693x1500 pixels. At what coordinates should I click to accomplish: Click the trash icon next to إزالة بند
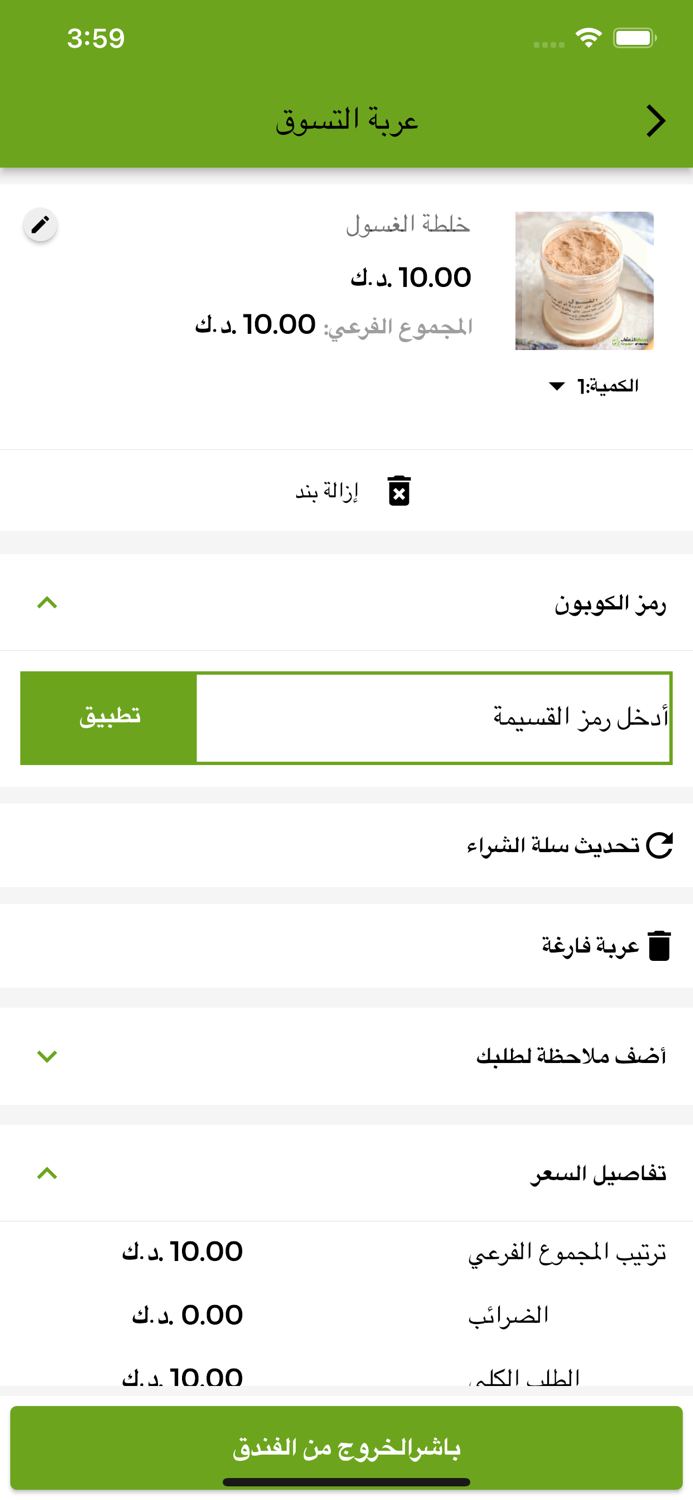click(x=398, y=489)
